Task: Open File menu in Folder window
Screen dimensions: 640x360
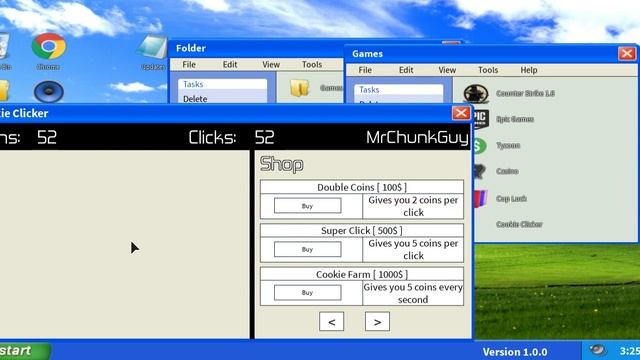Action: pyautogui.click(x=189, y=64)
